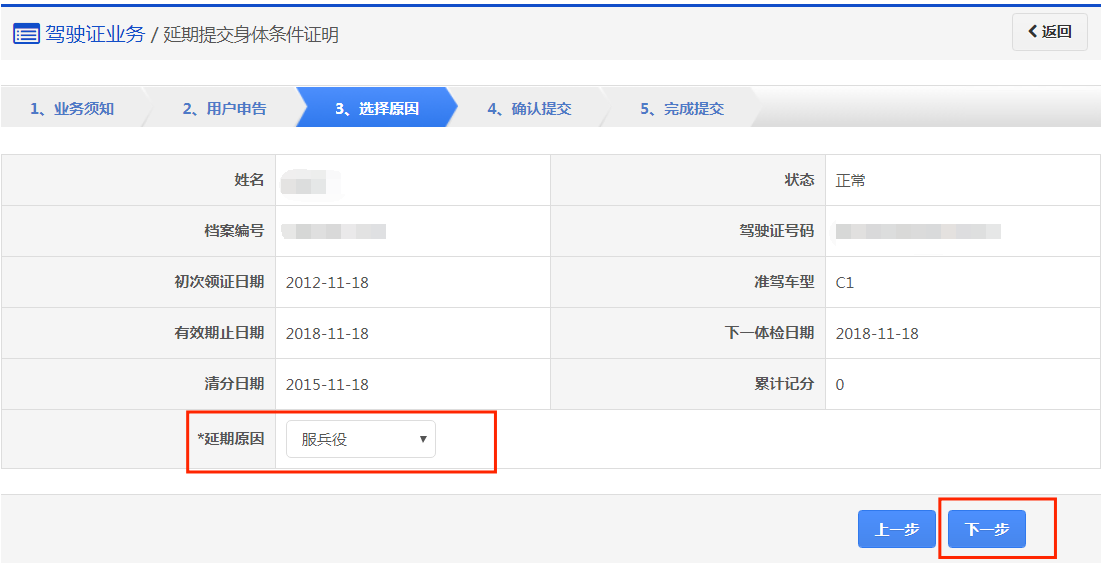
Task: Click the 累计记分 value 0
Action: click(839, 385)
